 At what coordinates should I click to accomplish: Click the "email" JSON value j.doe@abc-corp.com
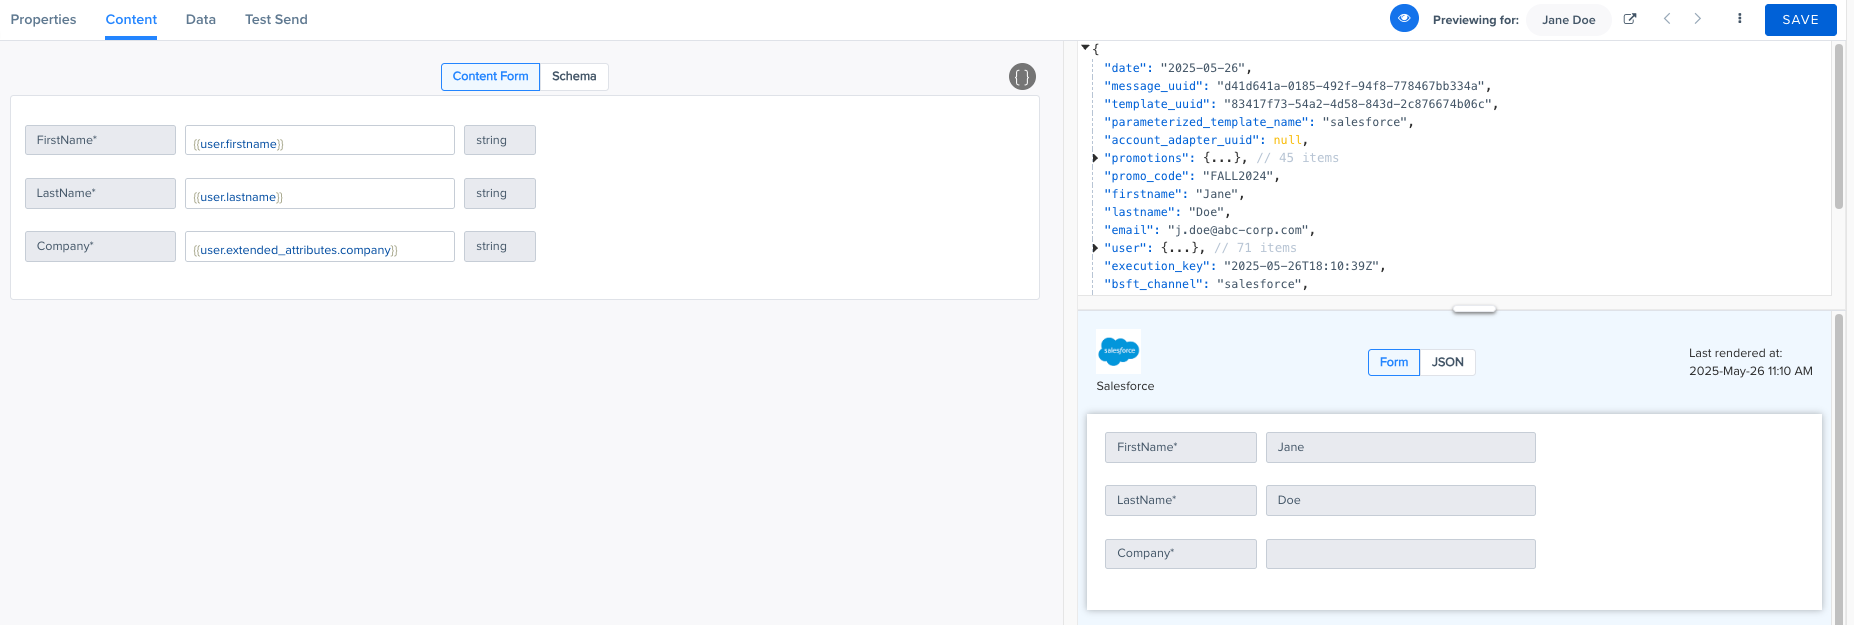click(x=1240, y=230)
